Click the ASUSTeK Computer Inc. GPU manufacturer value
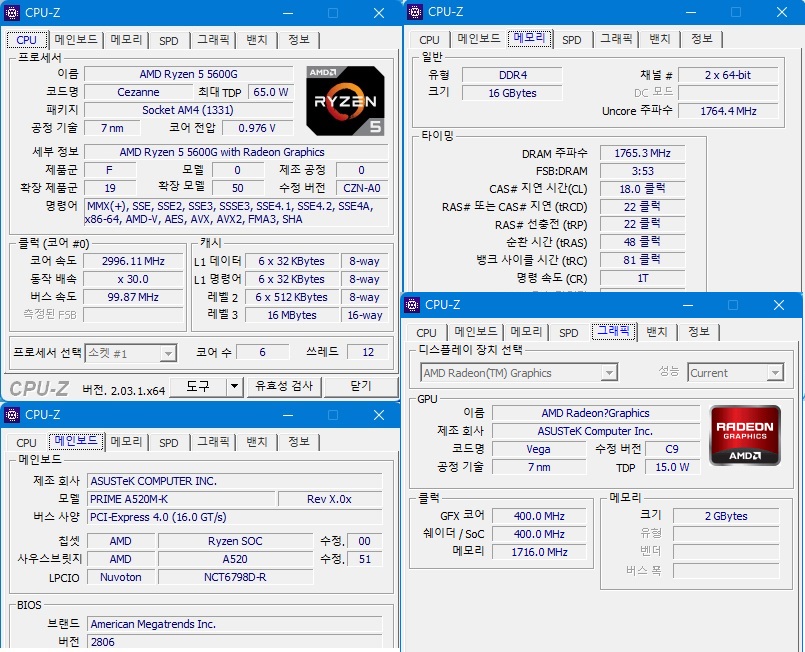805x652 pixels. (x=595, y=431)
